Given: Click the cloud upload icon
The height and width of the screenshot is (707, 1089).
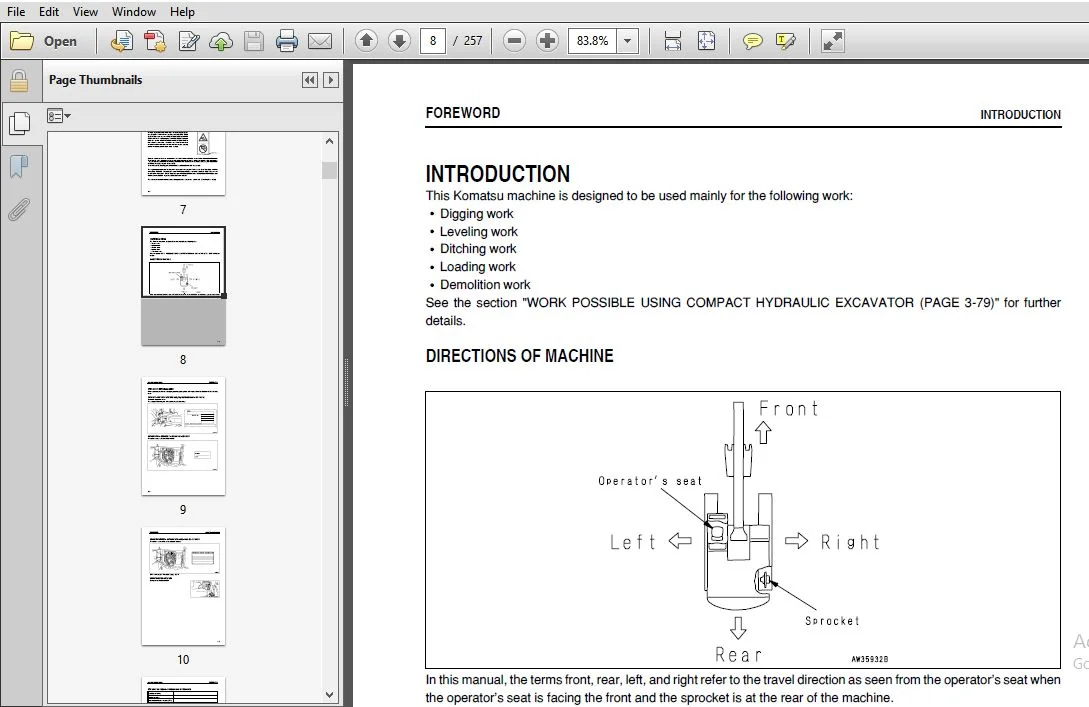Looking at the screenshot, I should (x=221, y=41).
